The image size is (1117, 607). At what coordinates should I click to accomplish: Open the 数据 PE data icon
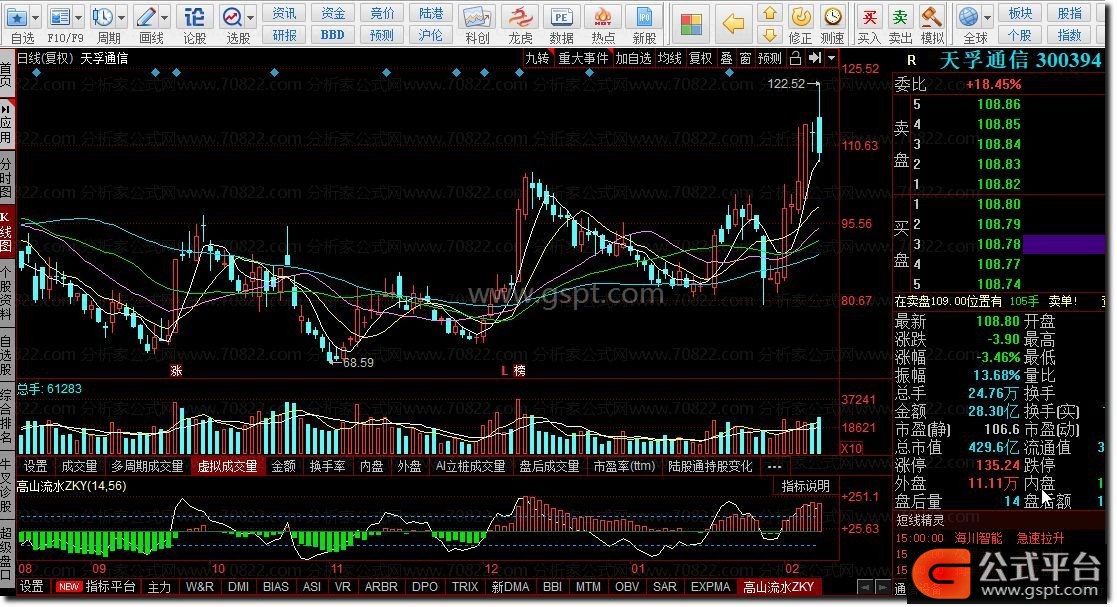(561, 16)
